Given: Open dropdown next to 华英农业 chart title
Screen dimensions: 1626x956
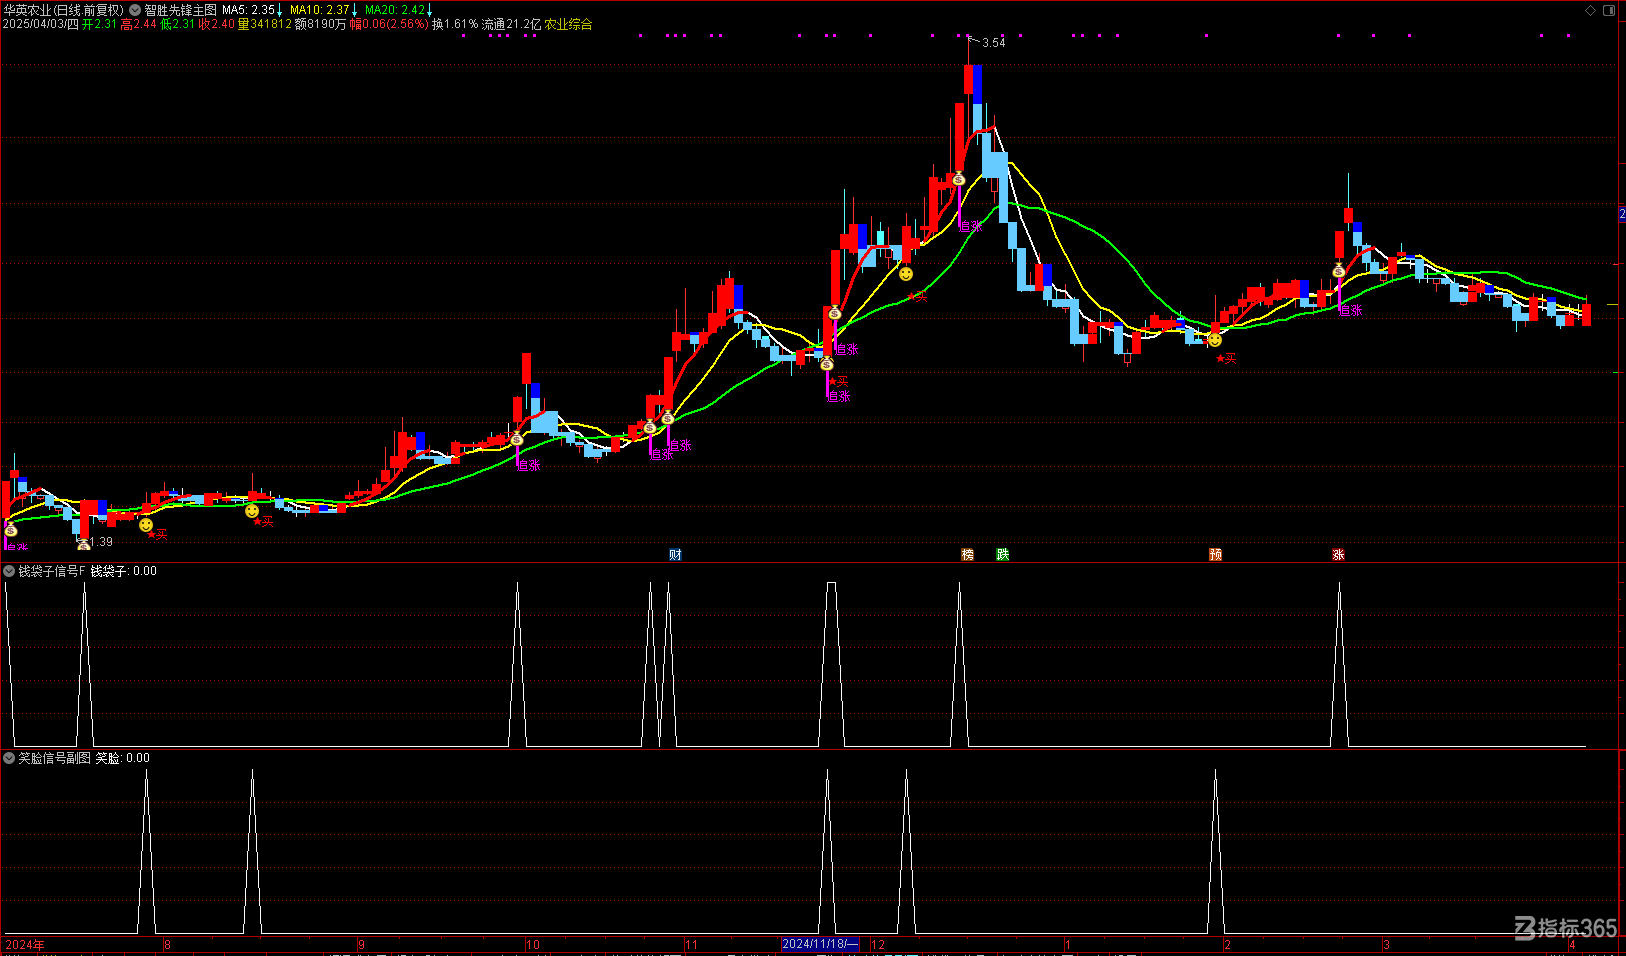Looking at the screenshot, I should [x=135, y=10].
